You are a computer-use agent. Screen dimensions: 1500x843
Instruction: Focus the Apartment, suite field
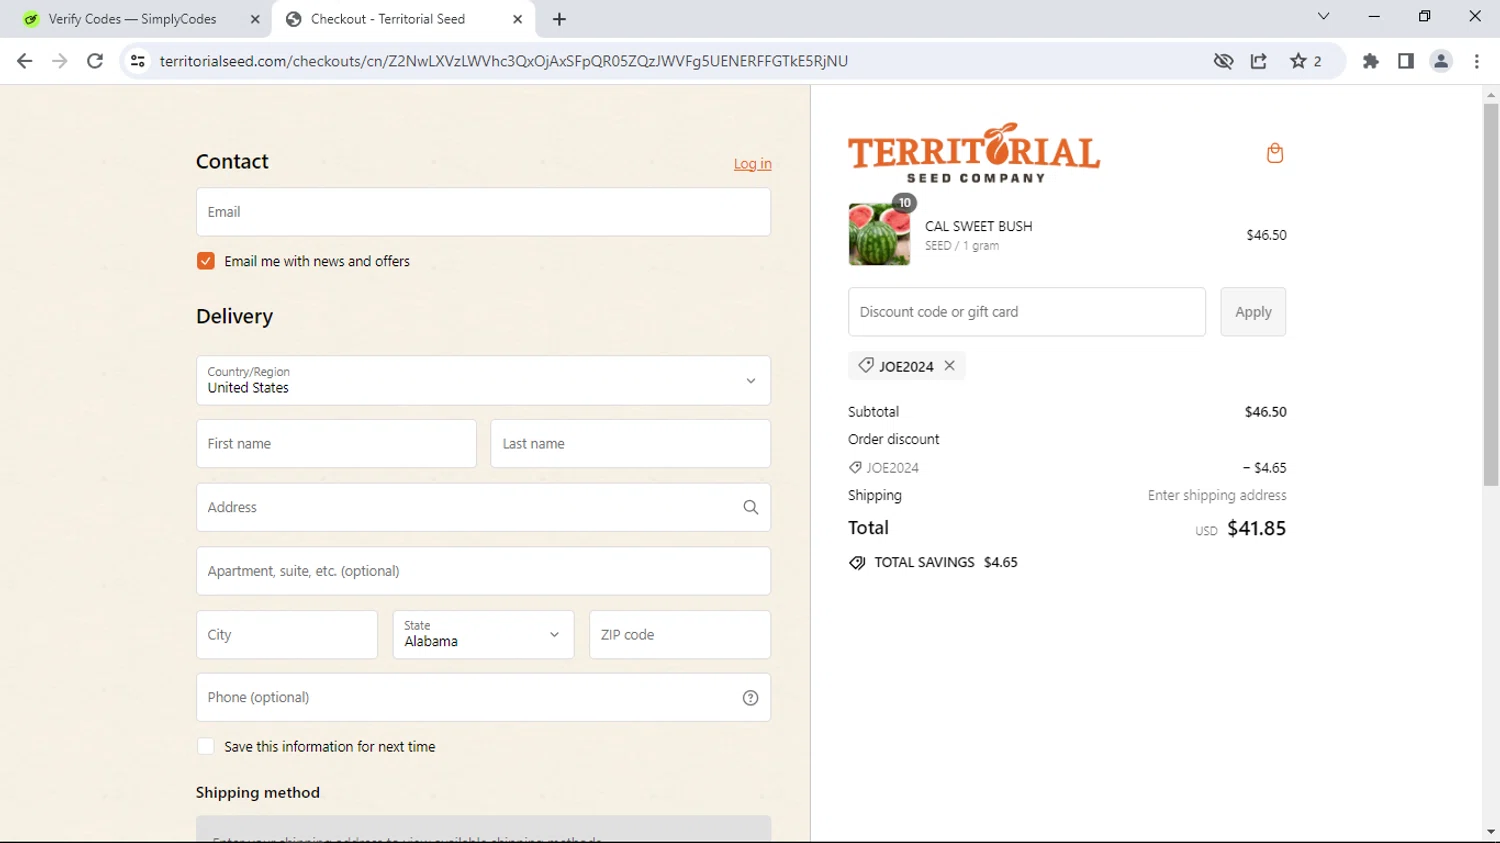point(483,571)
